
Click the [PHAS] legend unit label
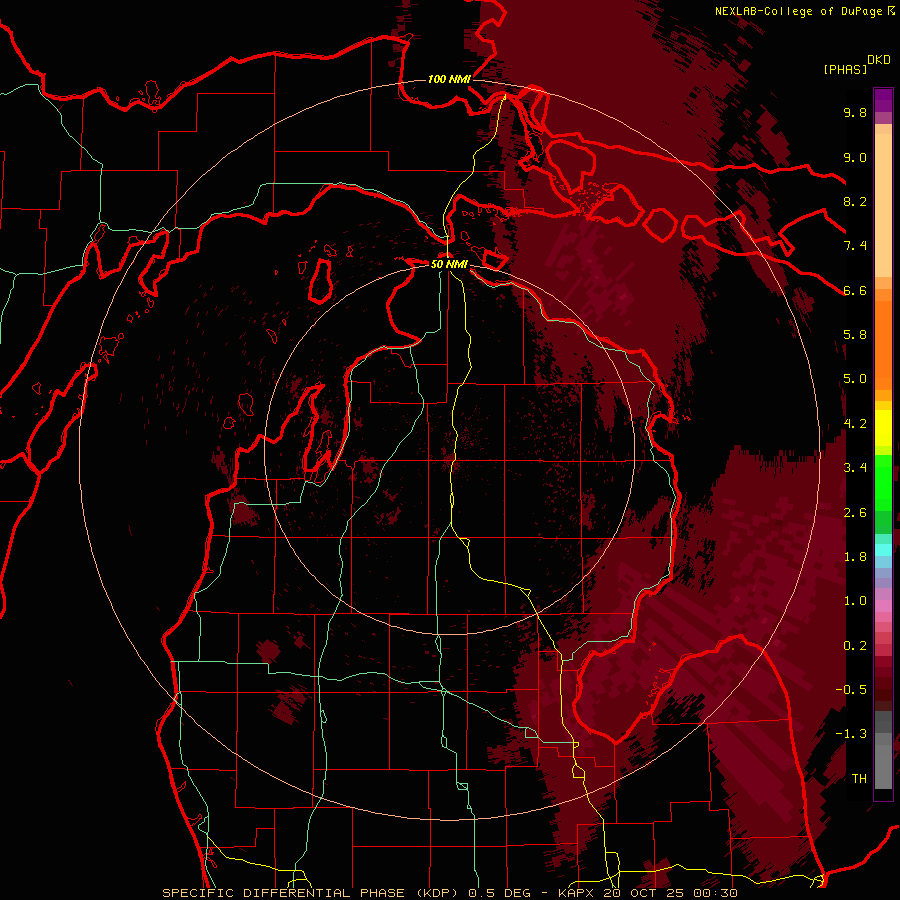click(845, 69)
